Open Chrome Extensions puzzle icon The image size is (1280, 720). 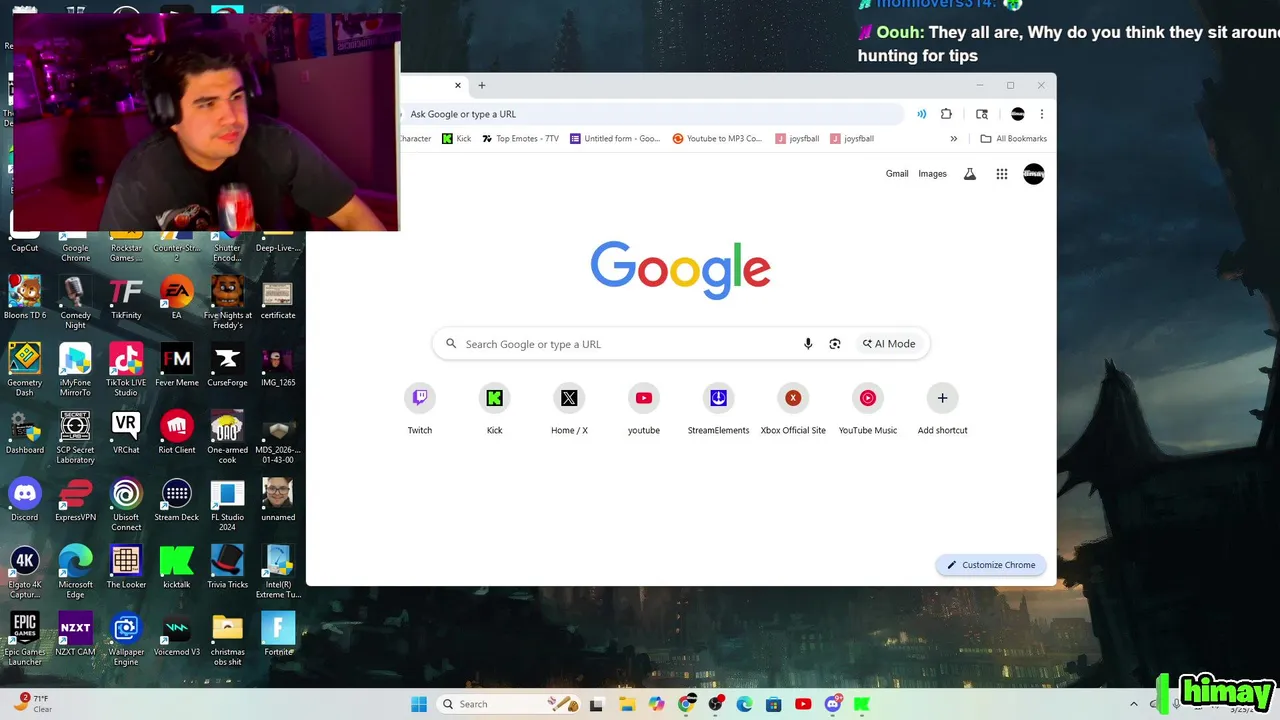pyautogui.click(x=946, y=114)
